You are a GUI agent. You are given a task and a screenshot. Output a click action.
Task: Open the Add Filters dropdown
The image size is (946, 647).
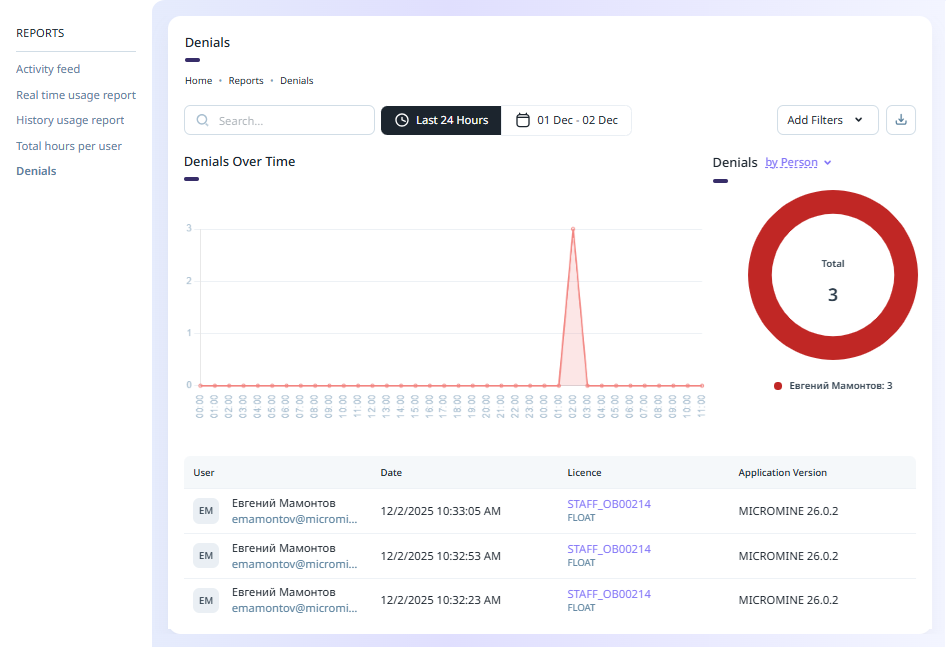[x=827, y=120]
